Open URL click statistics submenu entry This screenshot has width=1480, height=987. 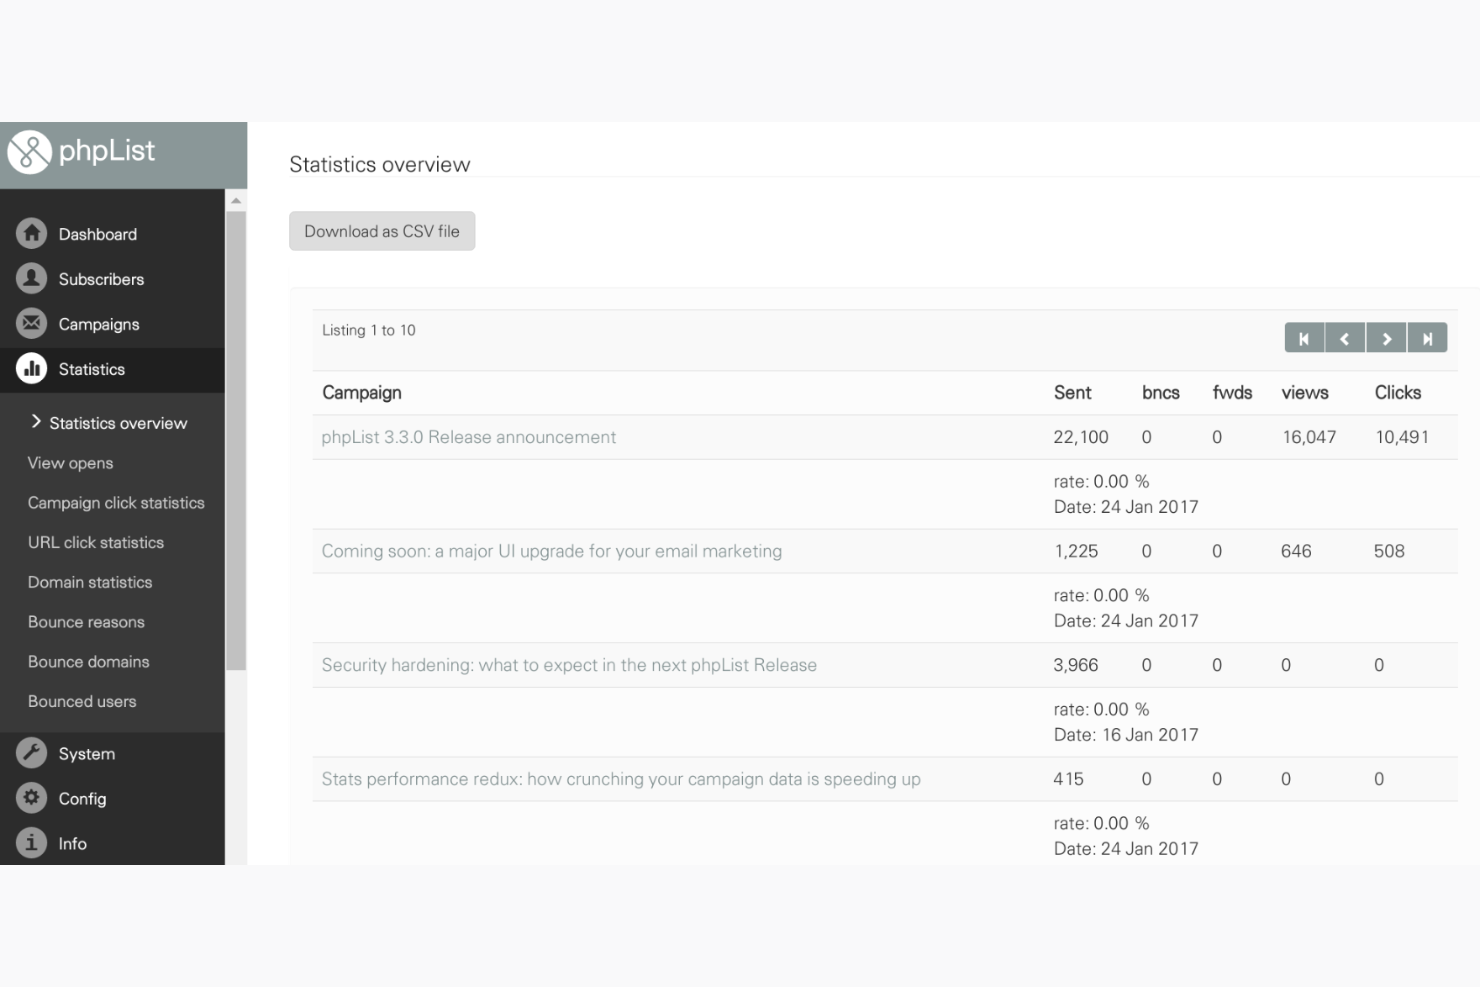click(96, 542)
